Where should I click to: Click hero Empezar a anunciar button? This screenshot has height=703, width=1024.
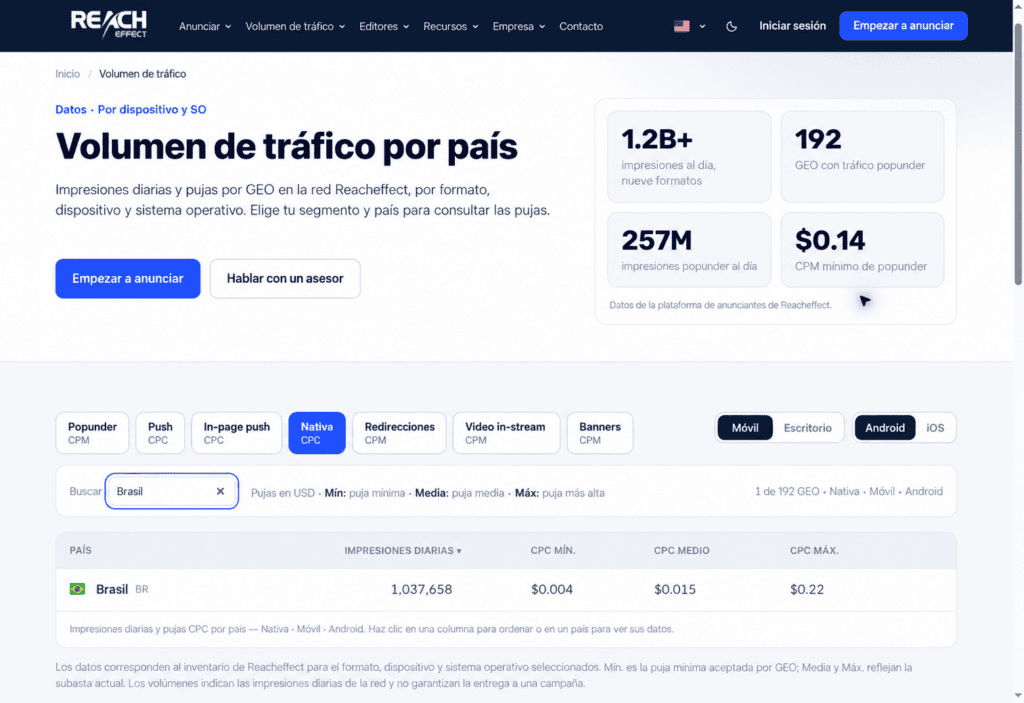coord(128,278)
